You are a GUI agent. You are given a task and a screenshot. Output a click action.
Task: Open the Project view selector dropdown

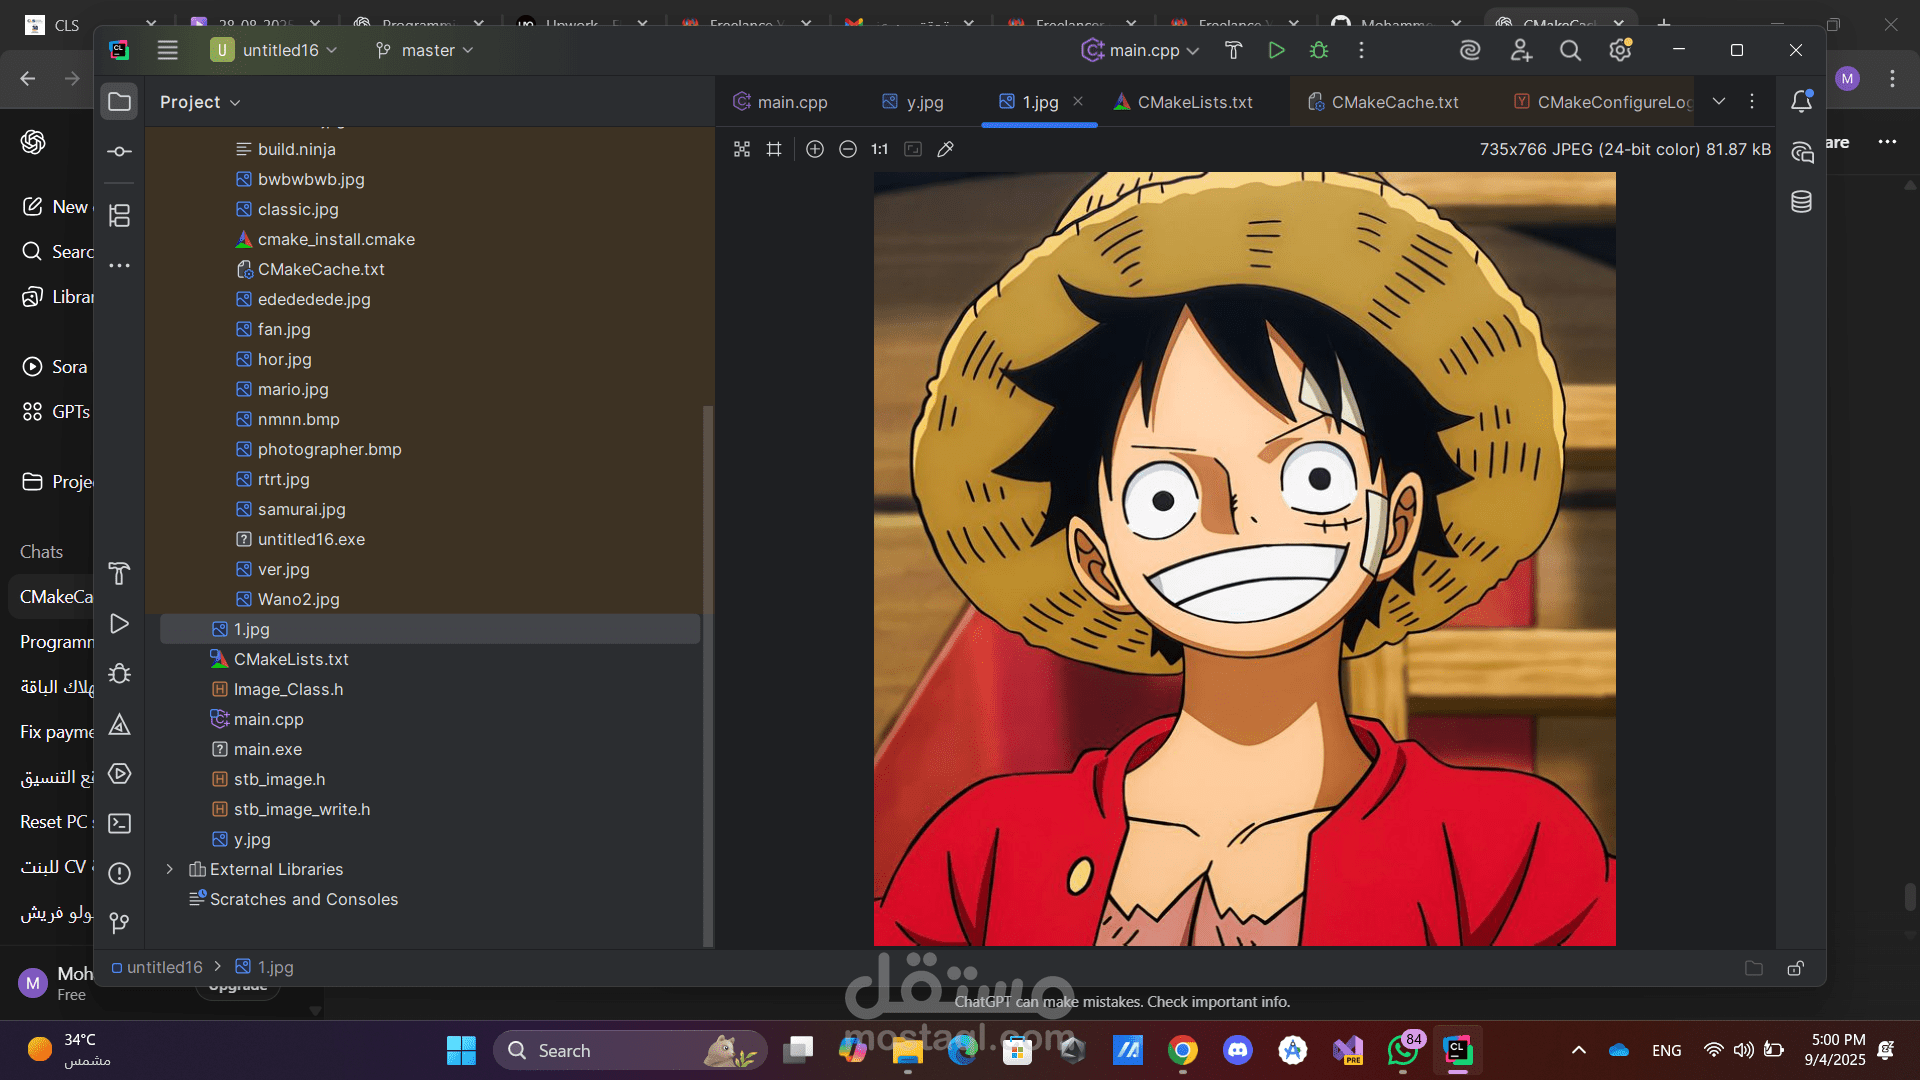tap(200, 102)
